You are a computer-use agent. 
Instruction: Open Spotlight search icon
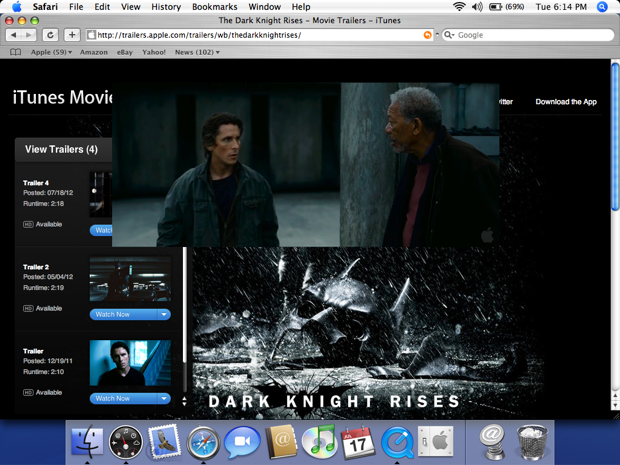pyautogui.click(x=602, y=7)
